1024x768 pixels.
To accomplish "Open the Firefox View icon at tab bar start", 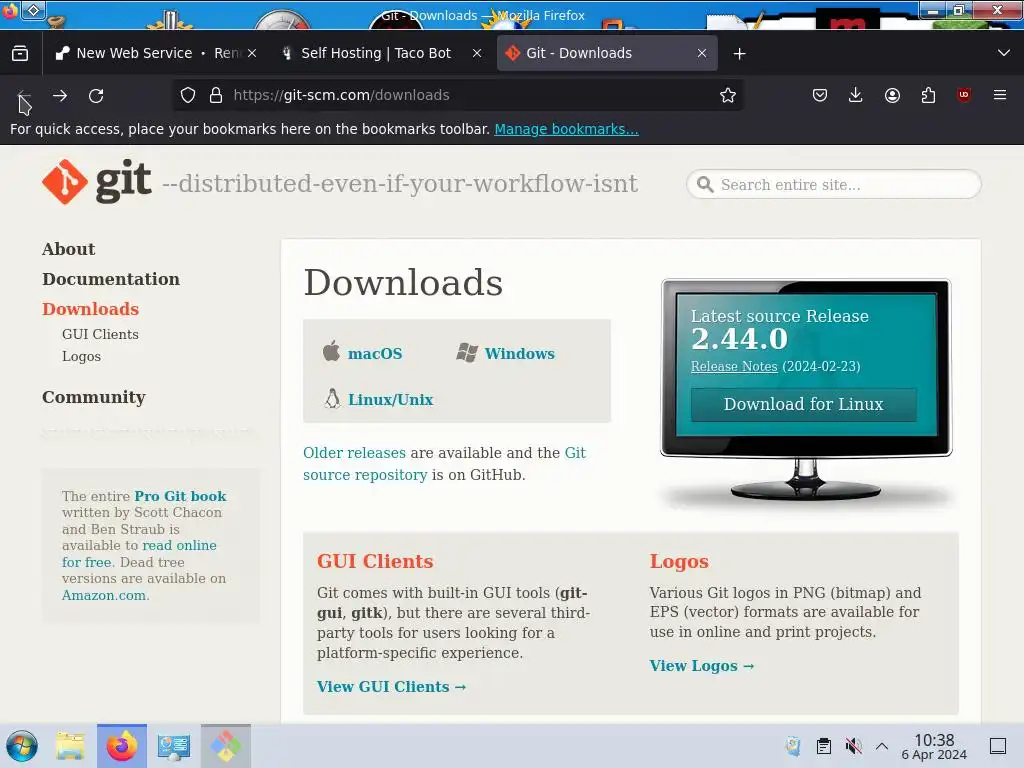I will click(20, 53).
